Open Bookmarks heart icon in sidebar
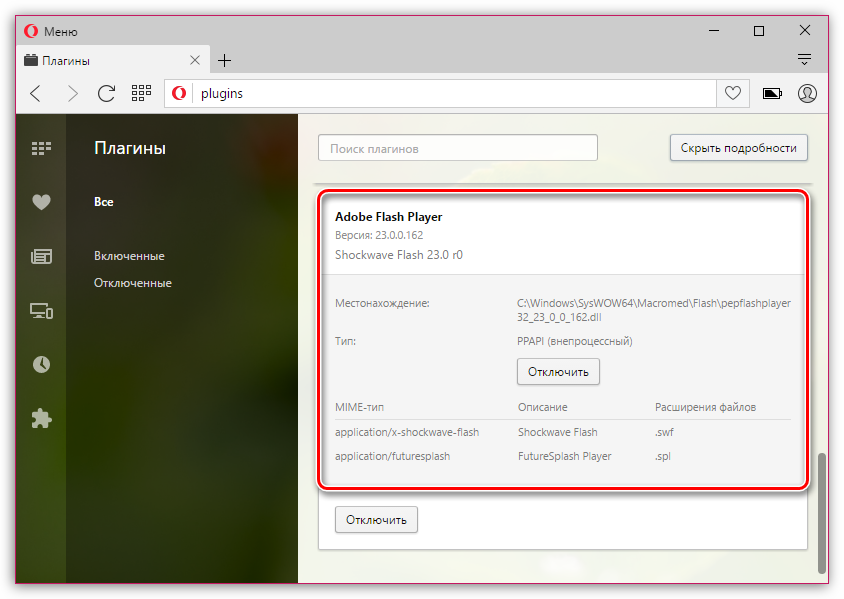 [41, 202]
